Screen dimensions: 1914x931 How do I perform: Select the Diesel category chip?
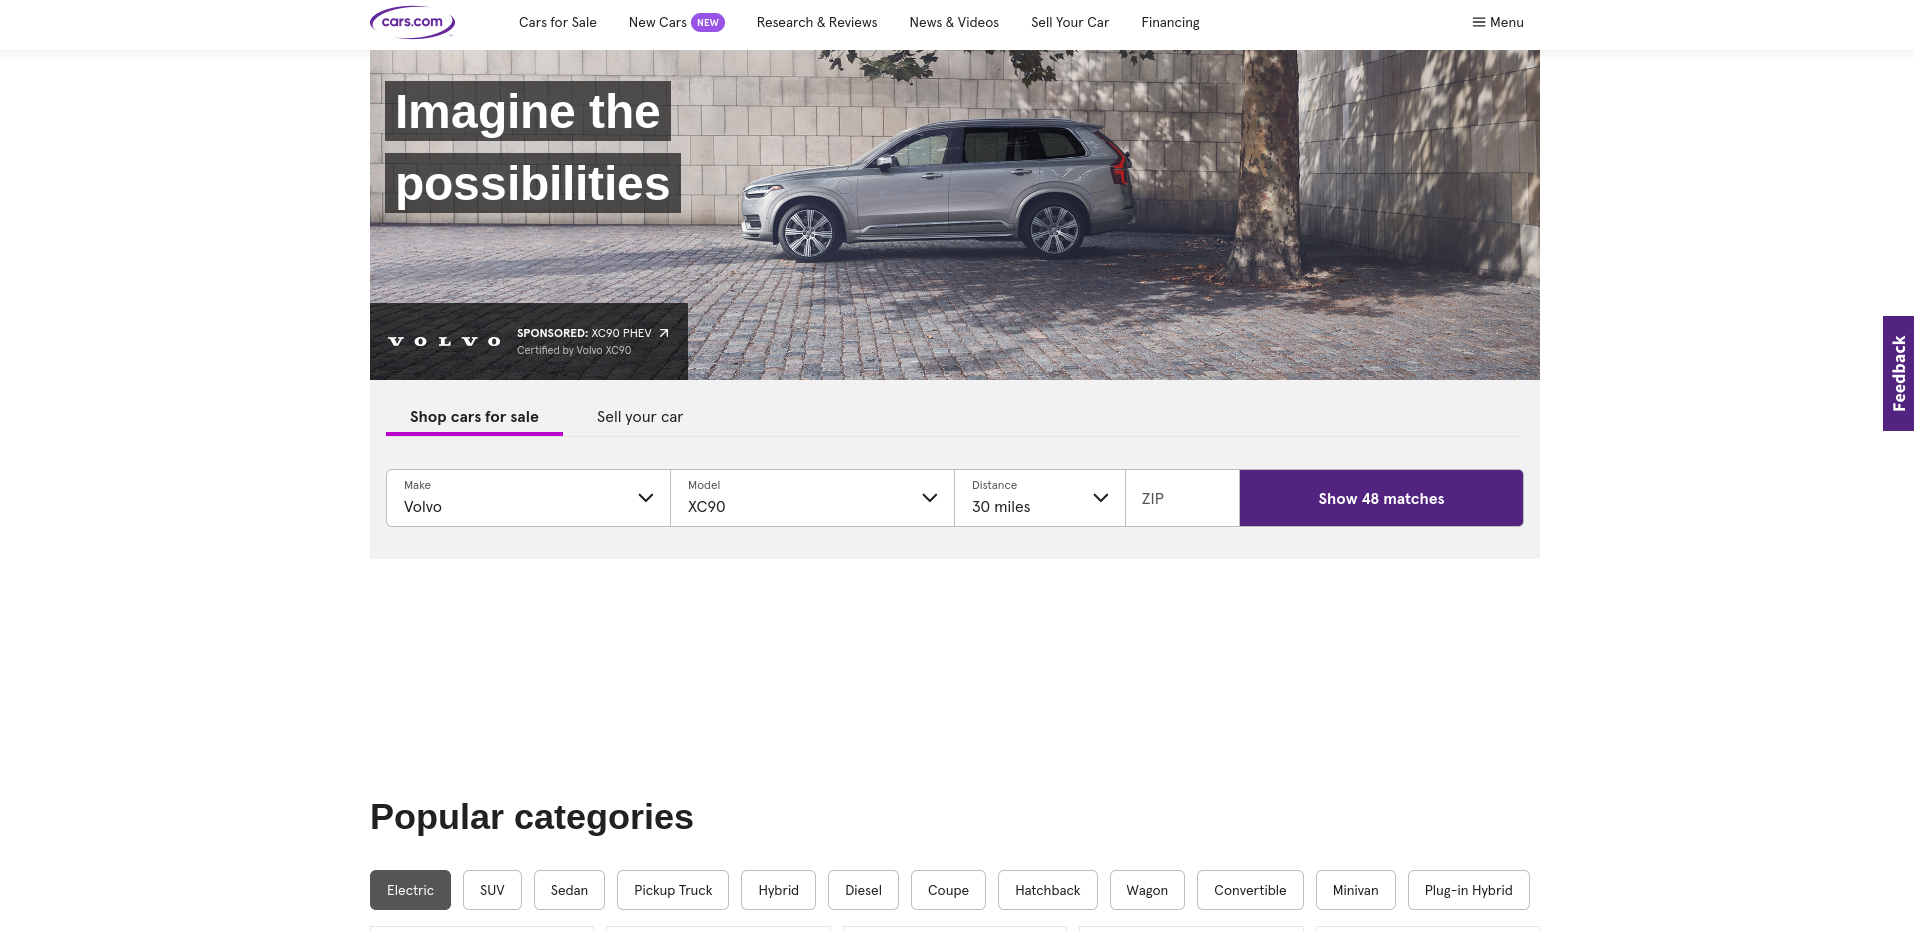coord(863,890)
